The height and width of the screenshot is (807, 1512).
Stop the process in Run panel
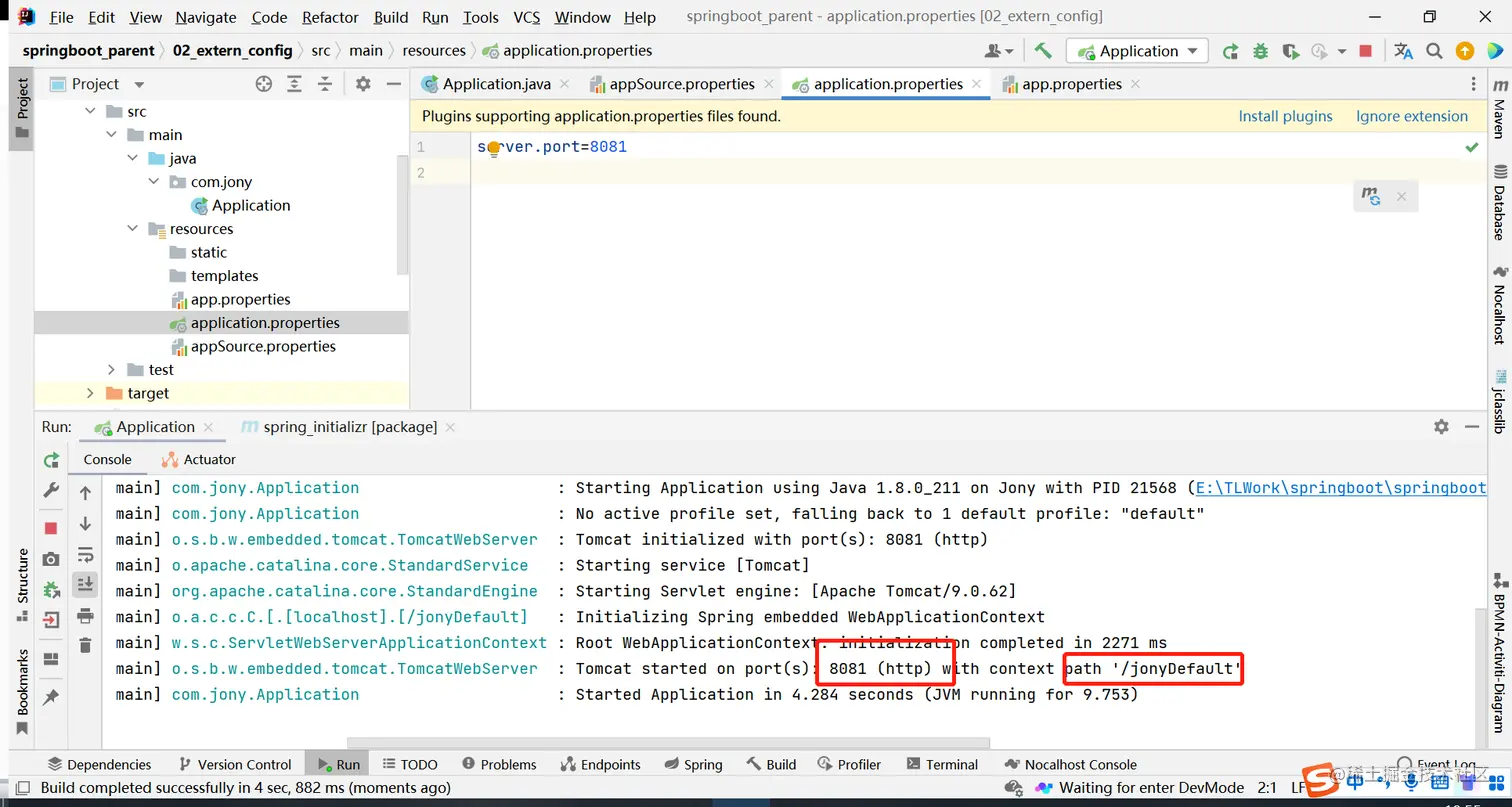pyautogui.click(x=51, y=527)
